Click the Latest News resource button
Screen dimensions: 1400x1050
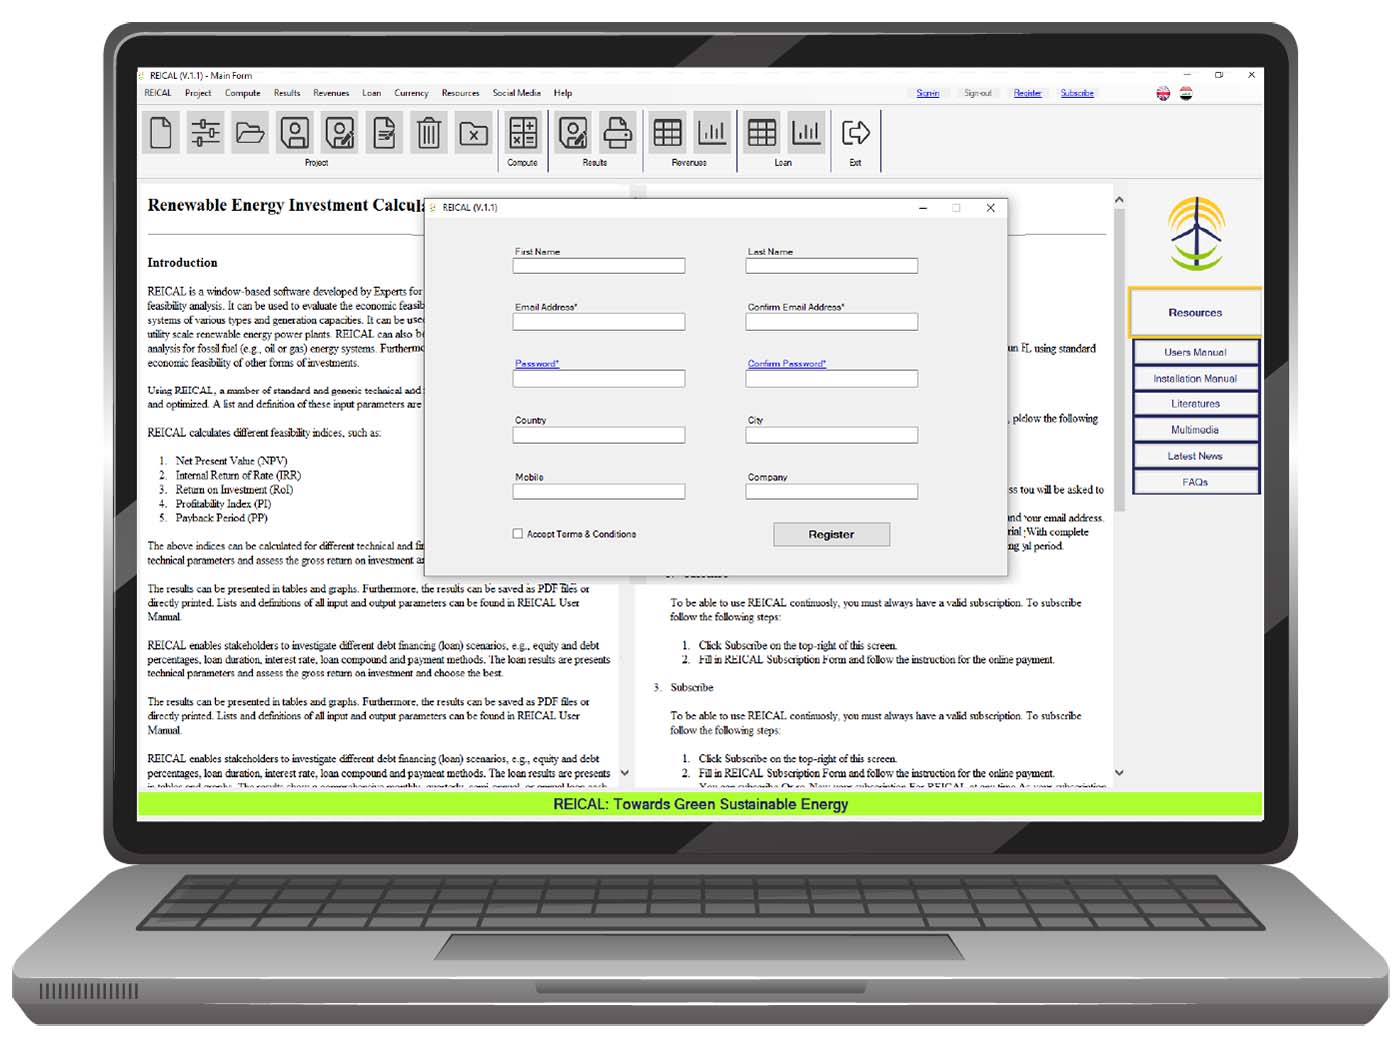click(x=1195, y=456)
